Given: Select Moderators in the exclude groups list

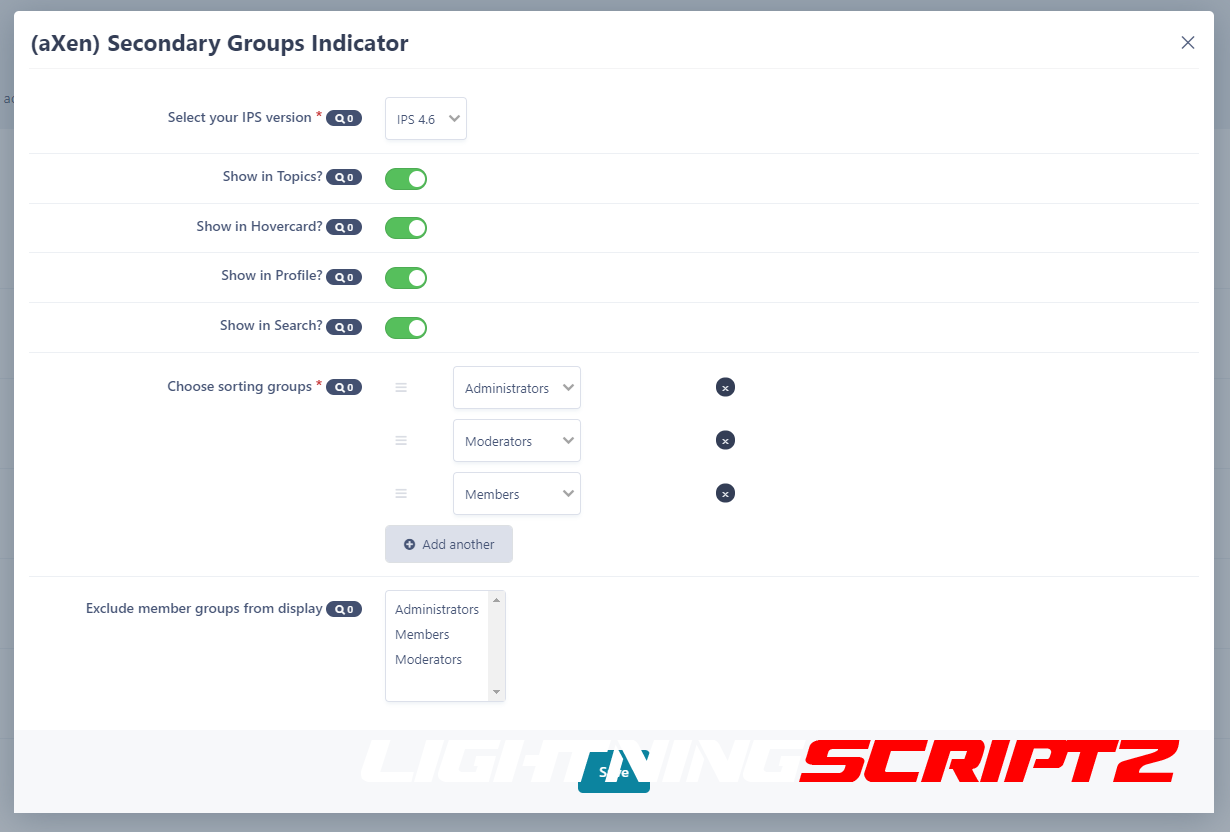Looking at the screenshot, I should point(429,660).
